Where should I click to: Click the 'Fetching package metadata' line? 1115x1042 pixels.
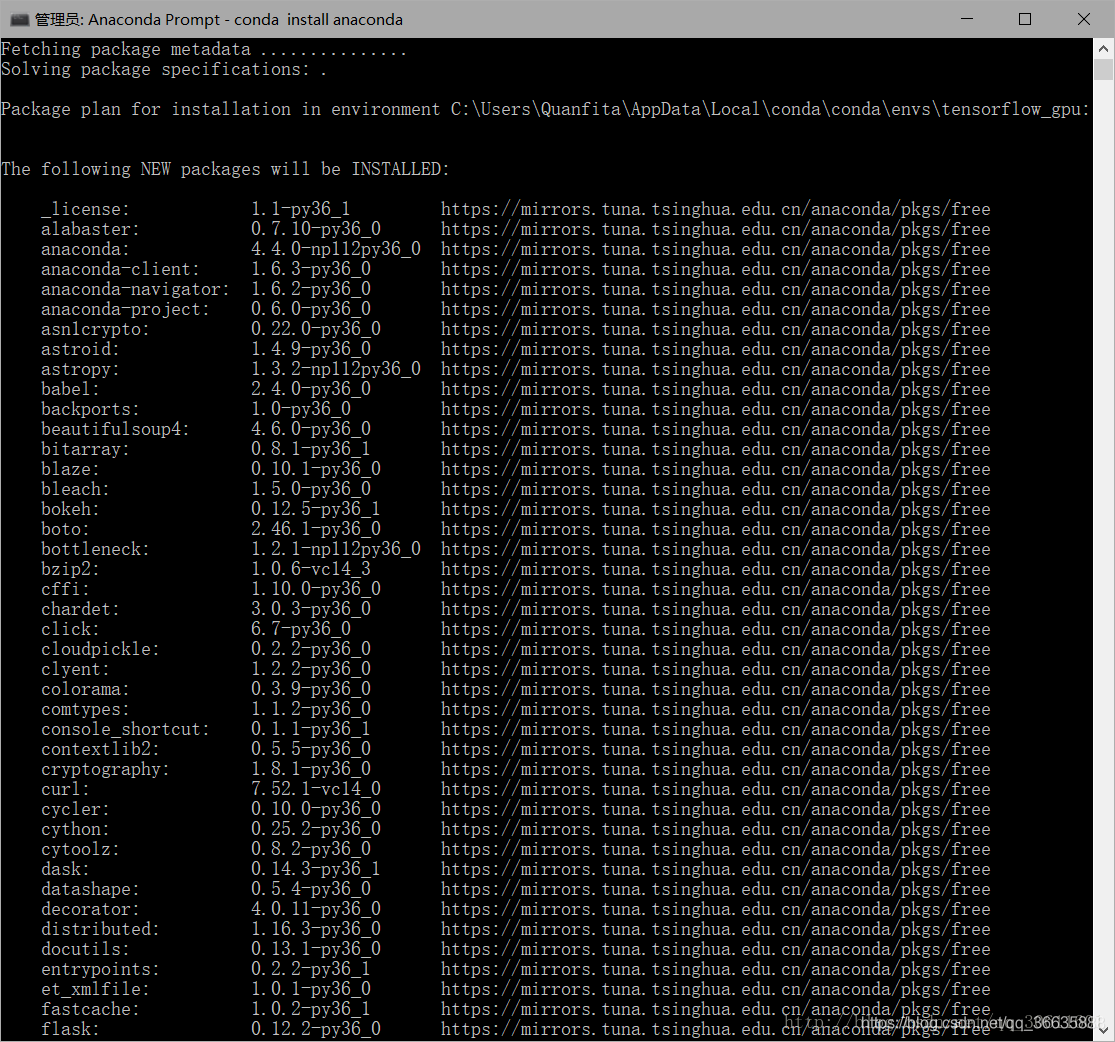pyautogui.click(x=203, y=50)
